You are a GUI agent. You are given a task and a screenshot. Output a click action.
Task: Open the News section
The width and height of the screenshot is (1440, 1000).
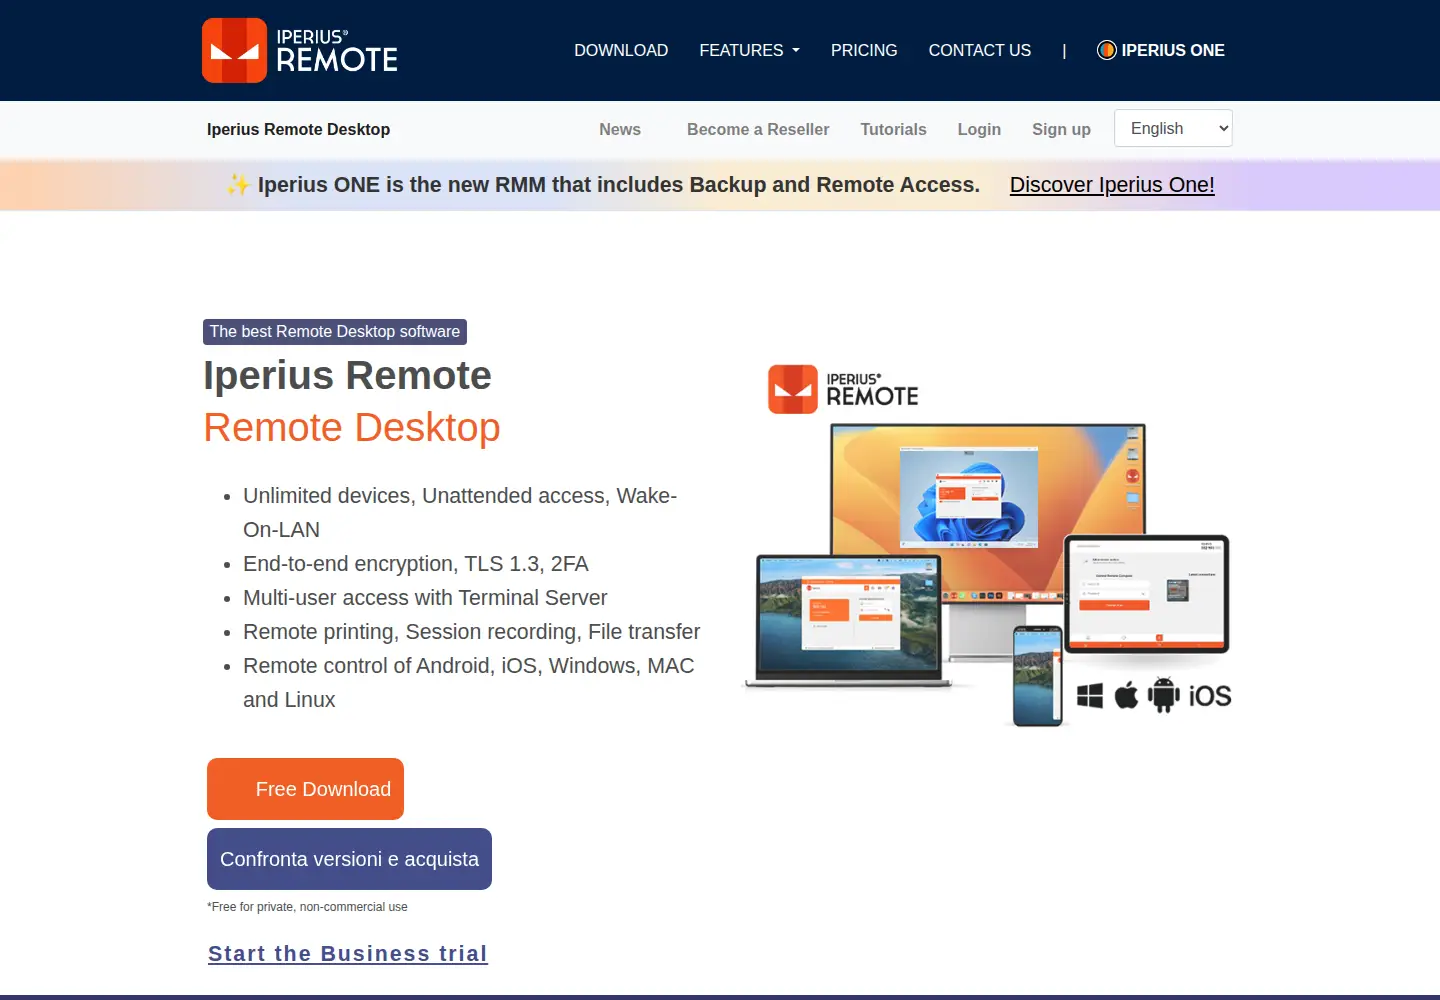coord(620,129)
